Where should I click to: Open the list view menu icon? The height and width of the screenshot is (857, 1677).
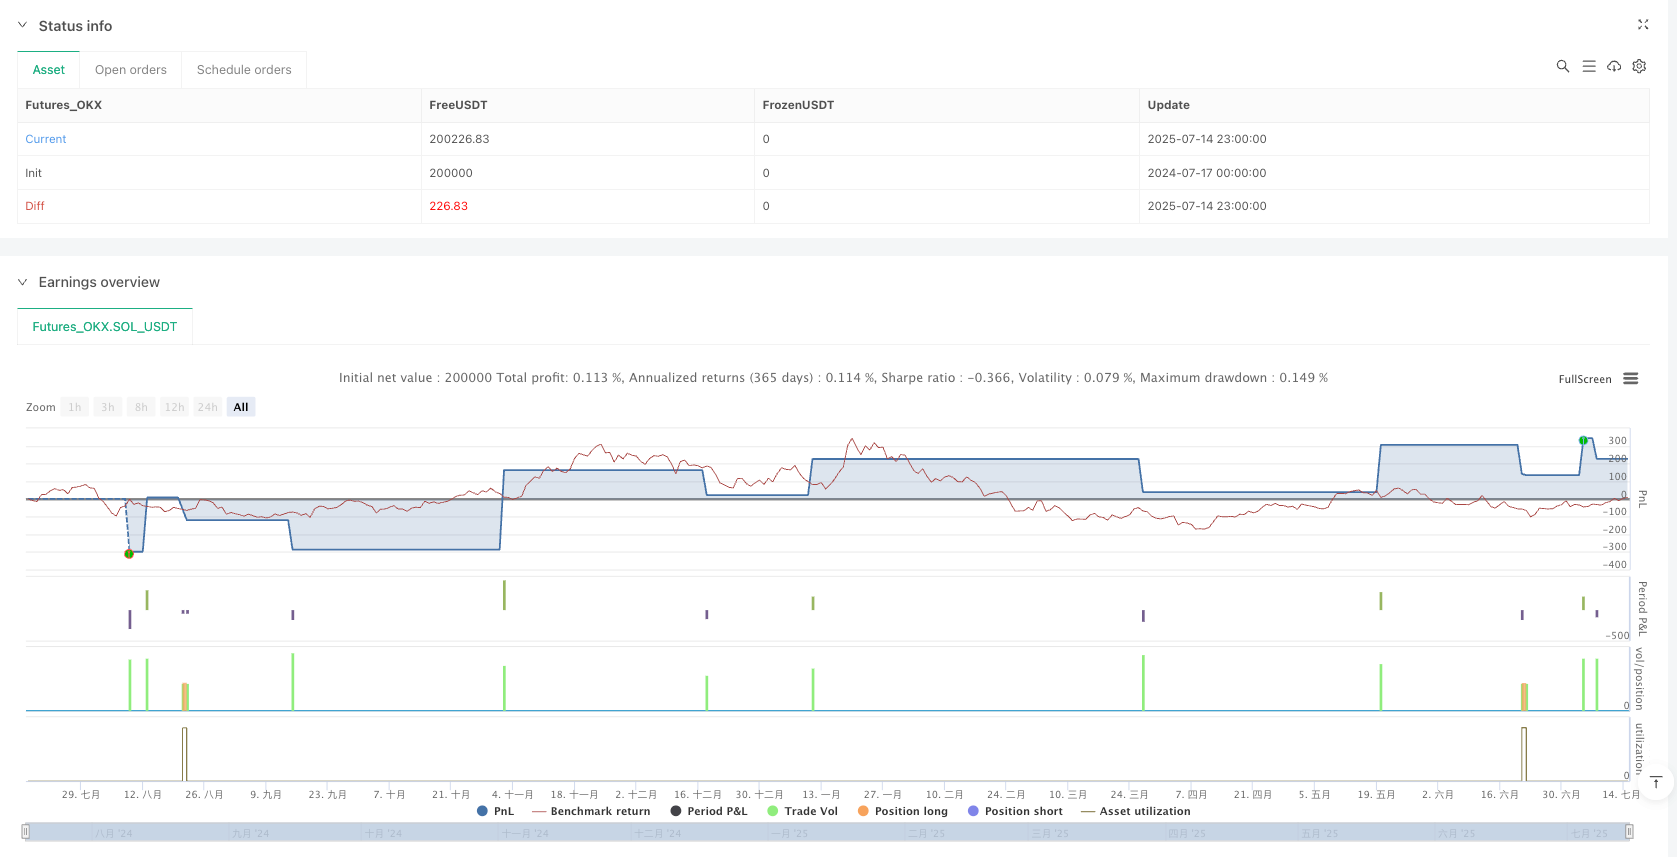[x=1588, y=67]
